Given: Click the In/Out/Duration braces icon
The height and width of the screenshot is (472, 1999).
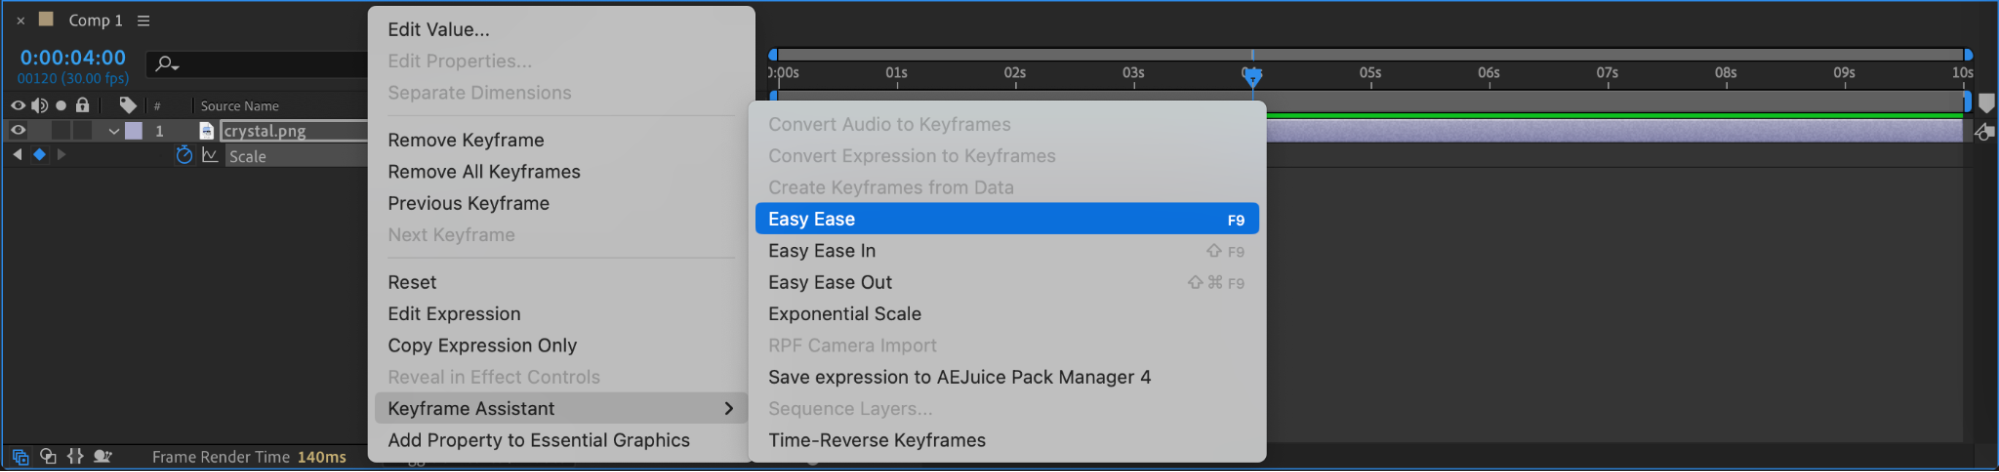Looking at the screenshot, I should (75, 457).
